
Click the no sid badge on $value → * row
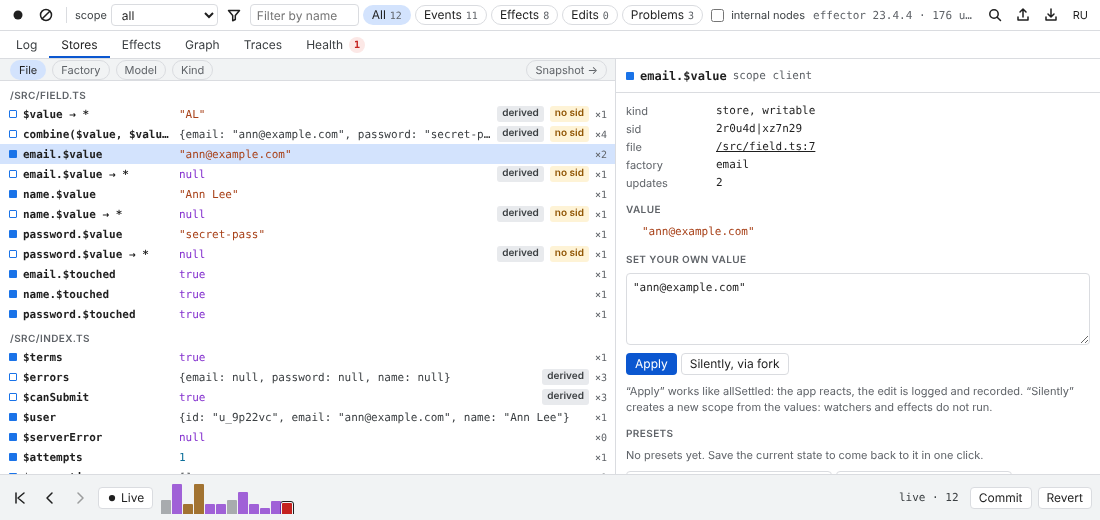click(x=569, y=113)
